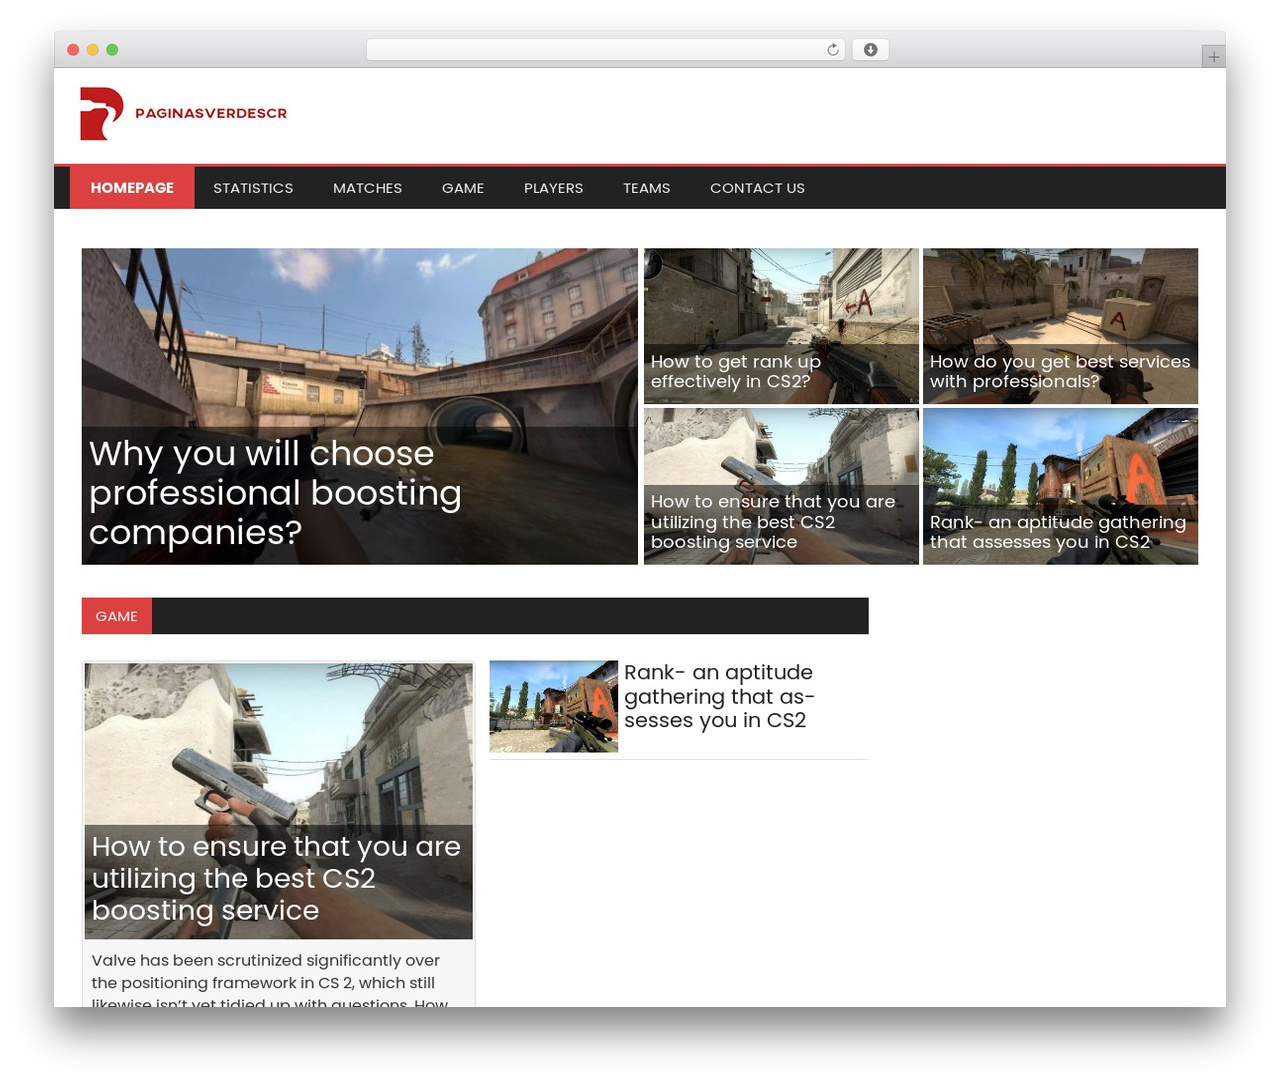Reload the page with the refresh icon

point(832,50)
